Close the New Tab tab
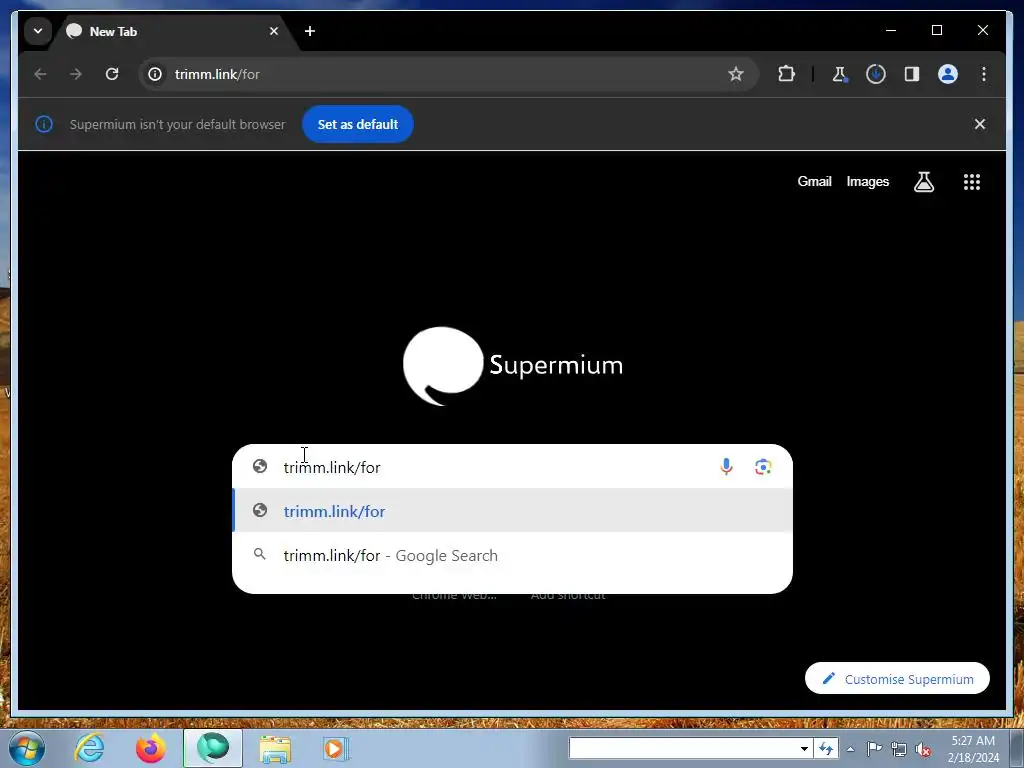This screenshot has height=768, width=1024. click(274, 31)
